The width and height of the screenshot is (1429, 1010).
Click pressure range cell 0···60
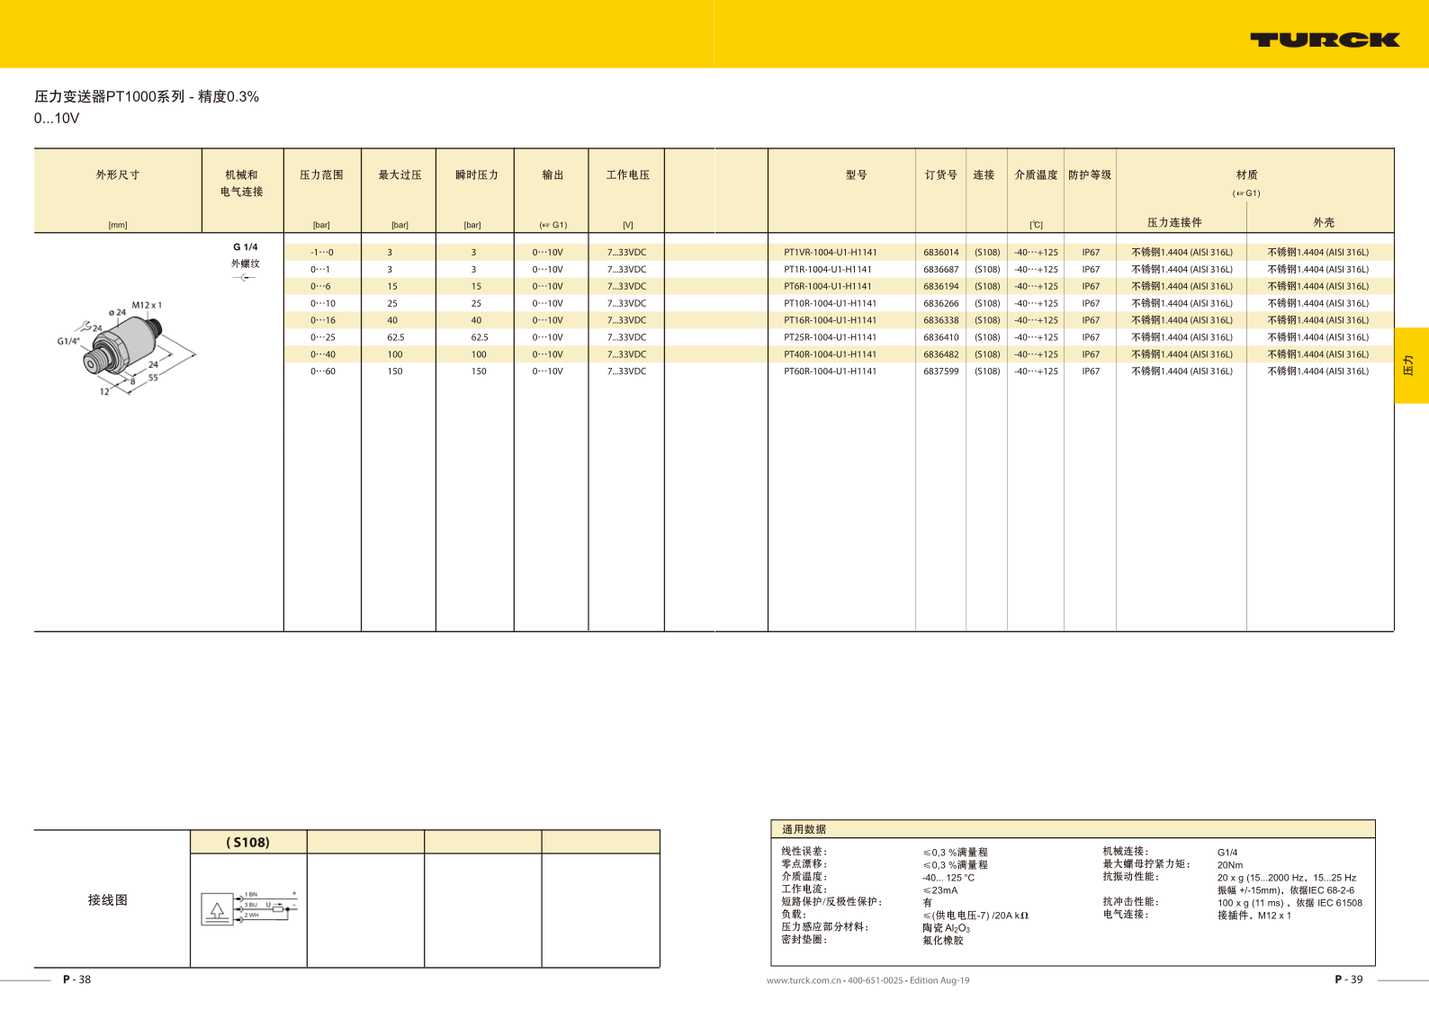(x=323, y=371)
